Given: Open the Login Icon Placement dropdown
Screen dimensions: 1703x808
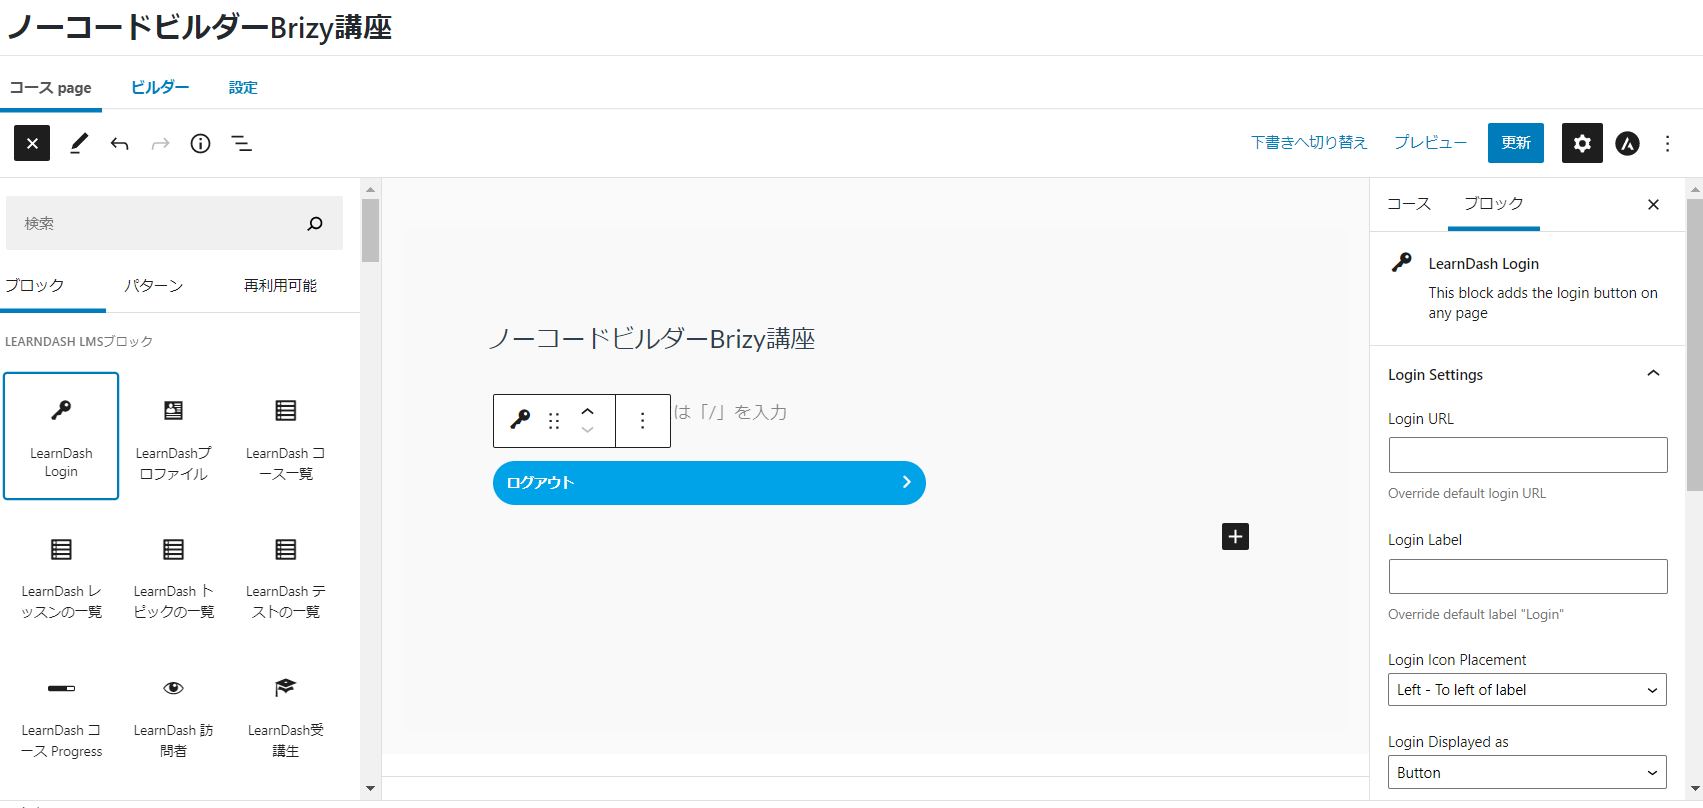Looking at the screenshot, I should click(1526, 690).
